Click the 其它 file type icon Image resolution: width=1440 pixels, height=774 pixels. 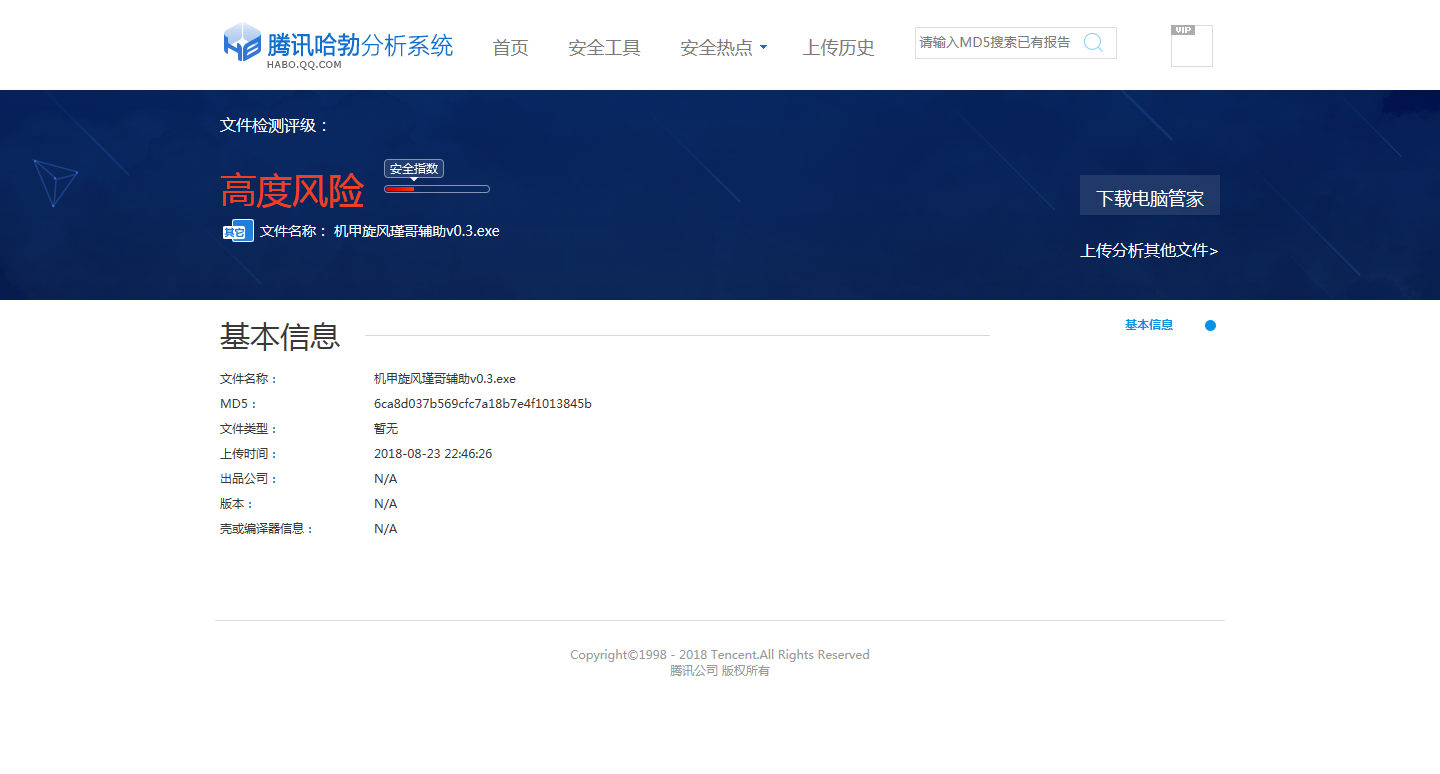[238, 231]
